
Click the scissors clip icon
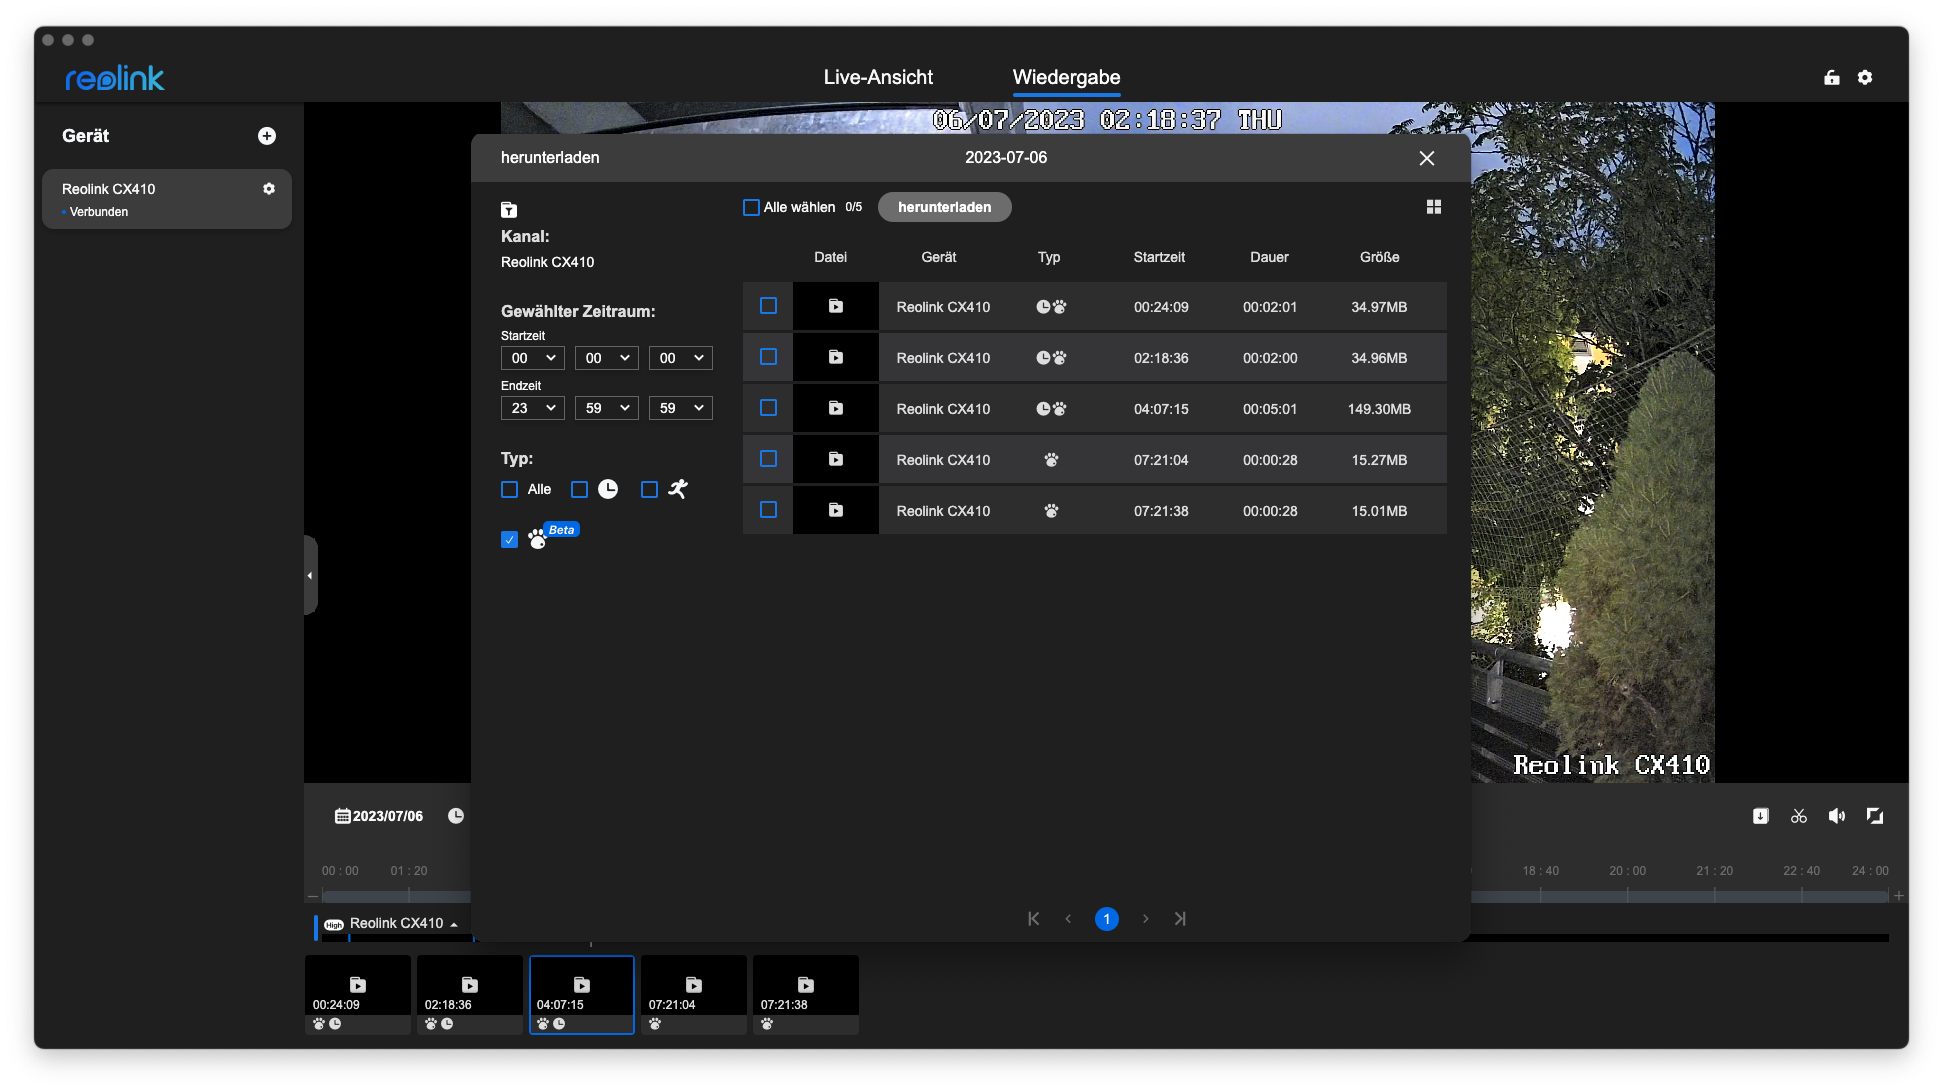click(1799, 816)
